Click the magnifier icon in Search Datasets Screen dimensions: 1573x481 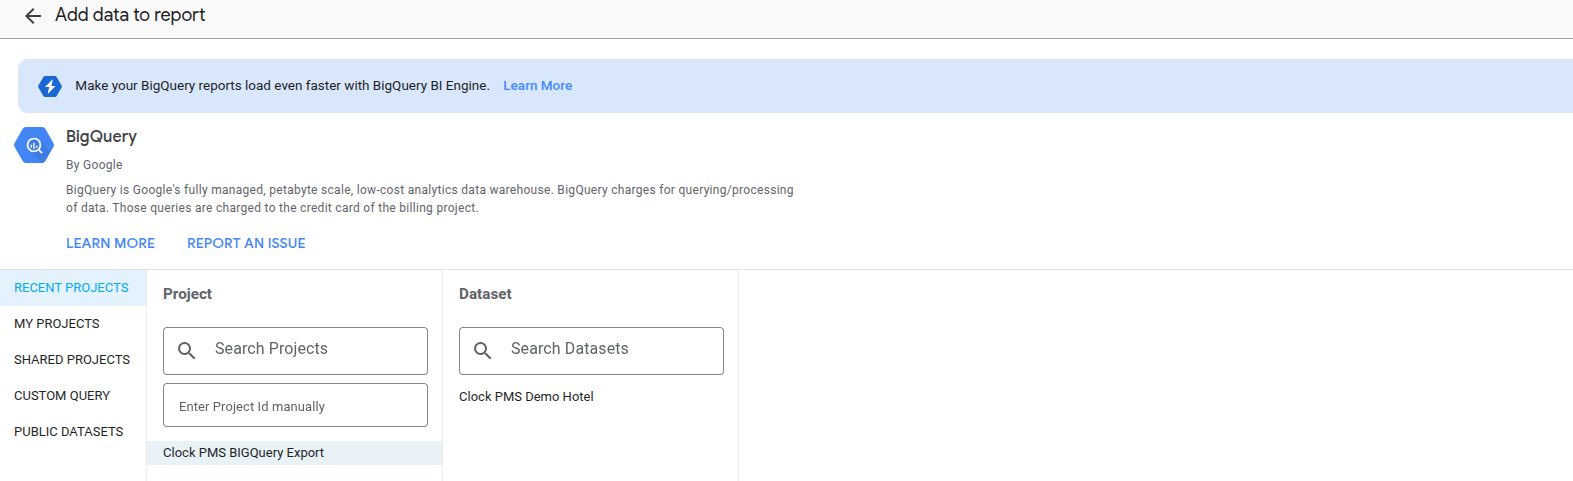point(482,351)
